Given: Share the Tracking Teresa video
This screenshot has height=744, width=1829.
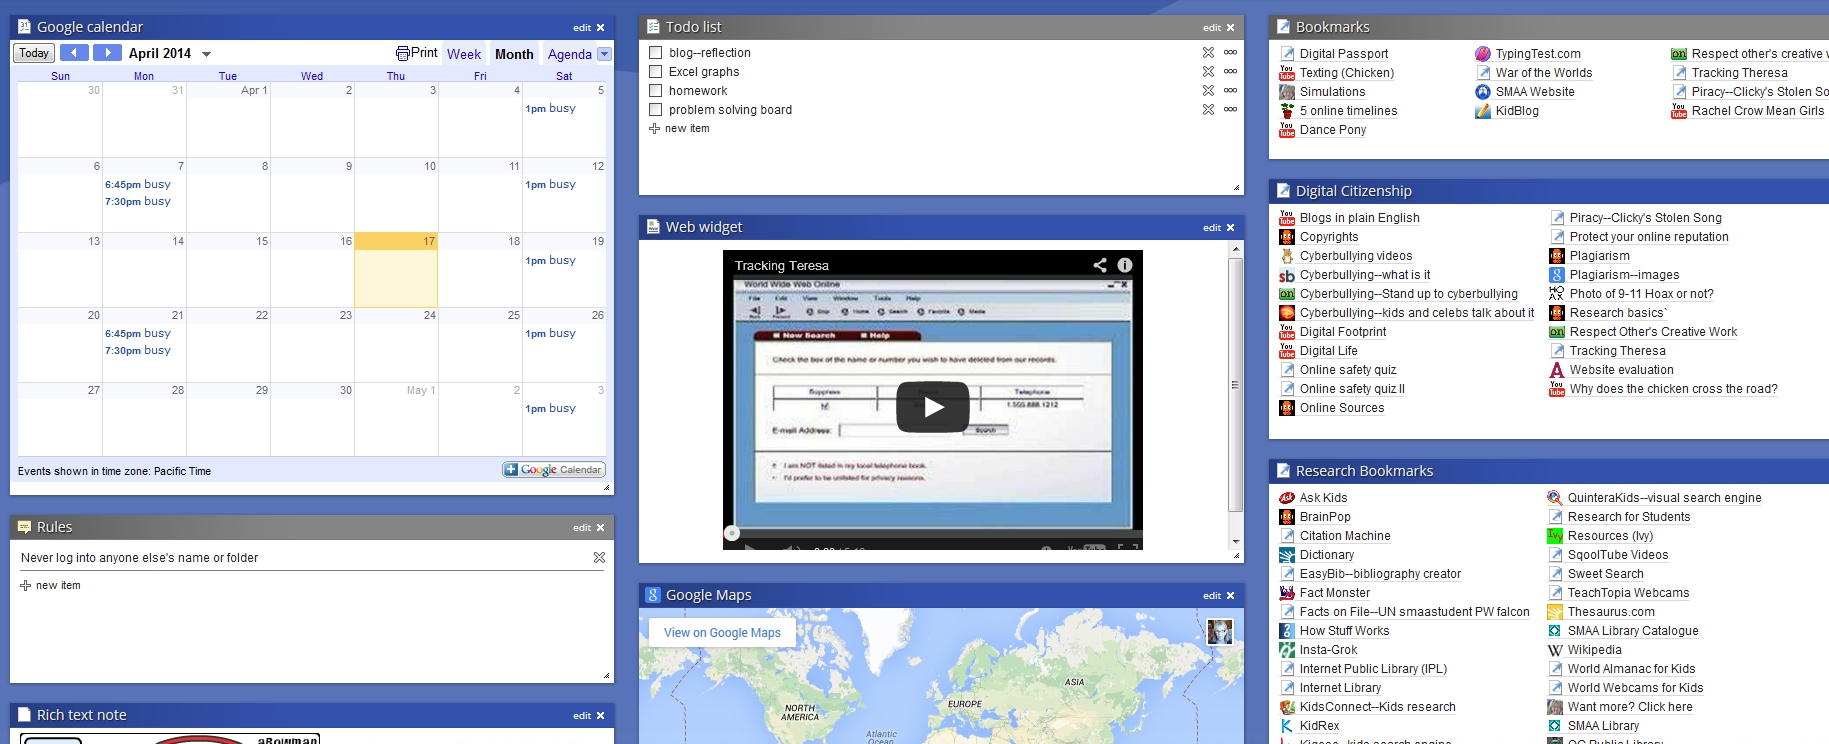Looking at the screenshot, I should click(x=1100, y=265).
